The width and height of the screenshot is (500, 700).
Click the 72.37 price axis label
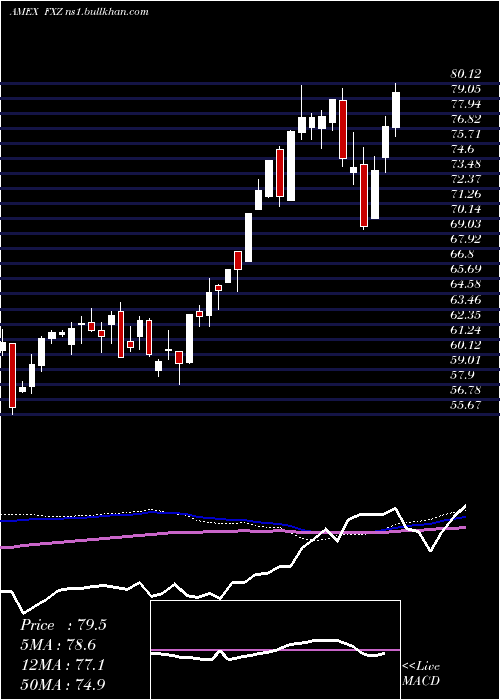(x=466, y=179)
